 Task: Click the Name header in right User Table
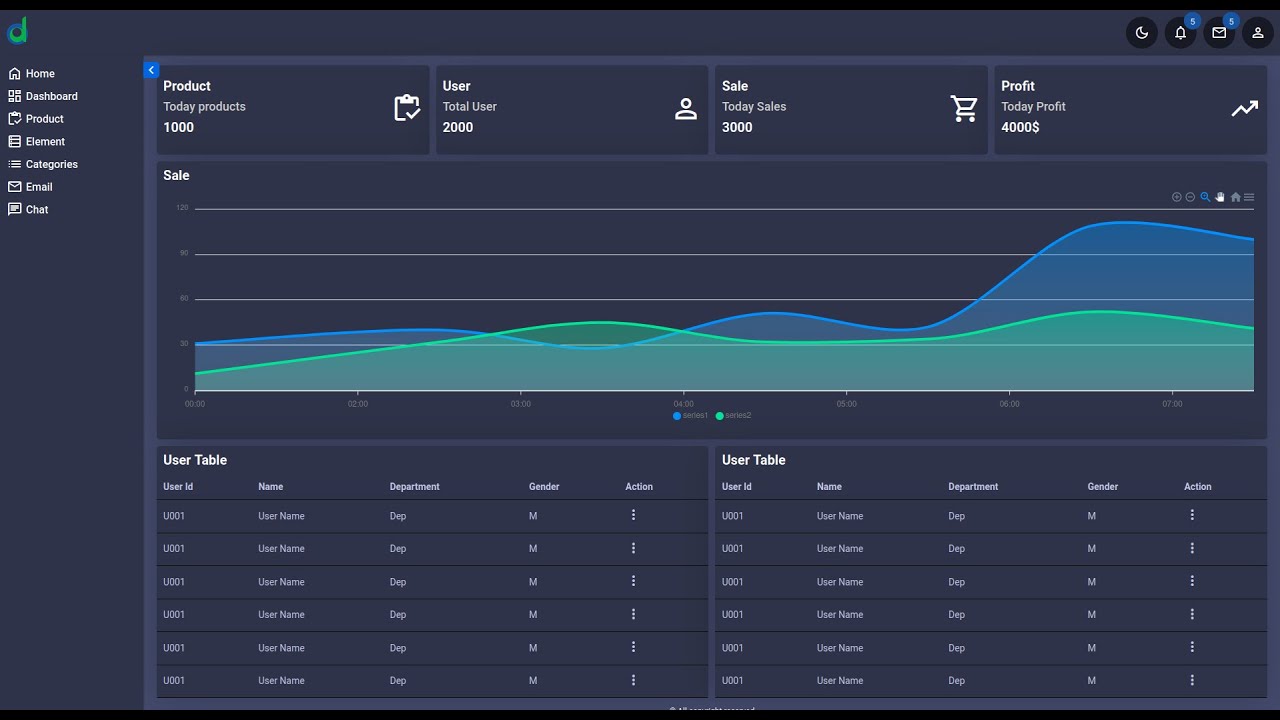pos(829,487)
